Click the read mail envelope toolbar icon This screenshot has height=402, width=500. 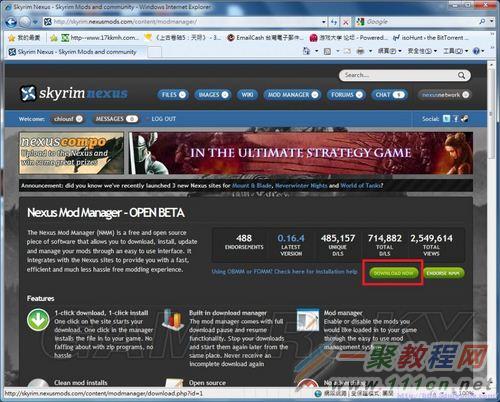click(x=347, y=51)
